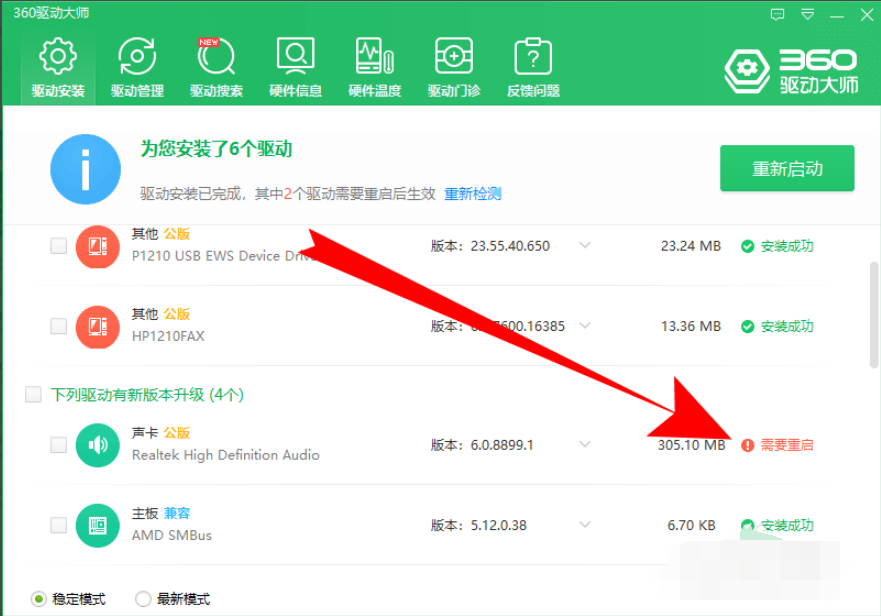Image resolution: width=881 pixels, height=616 pixels.
Task: Click the 下列驱动有新版本升级 (4个) heading
Action: (147, 395)
